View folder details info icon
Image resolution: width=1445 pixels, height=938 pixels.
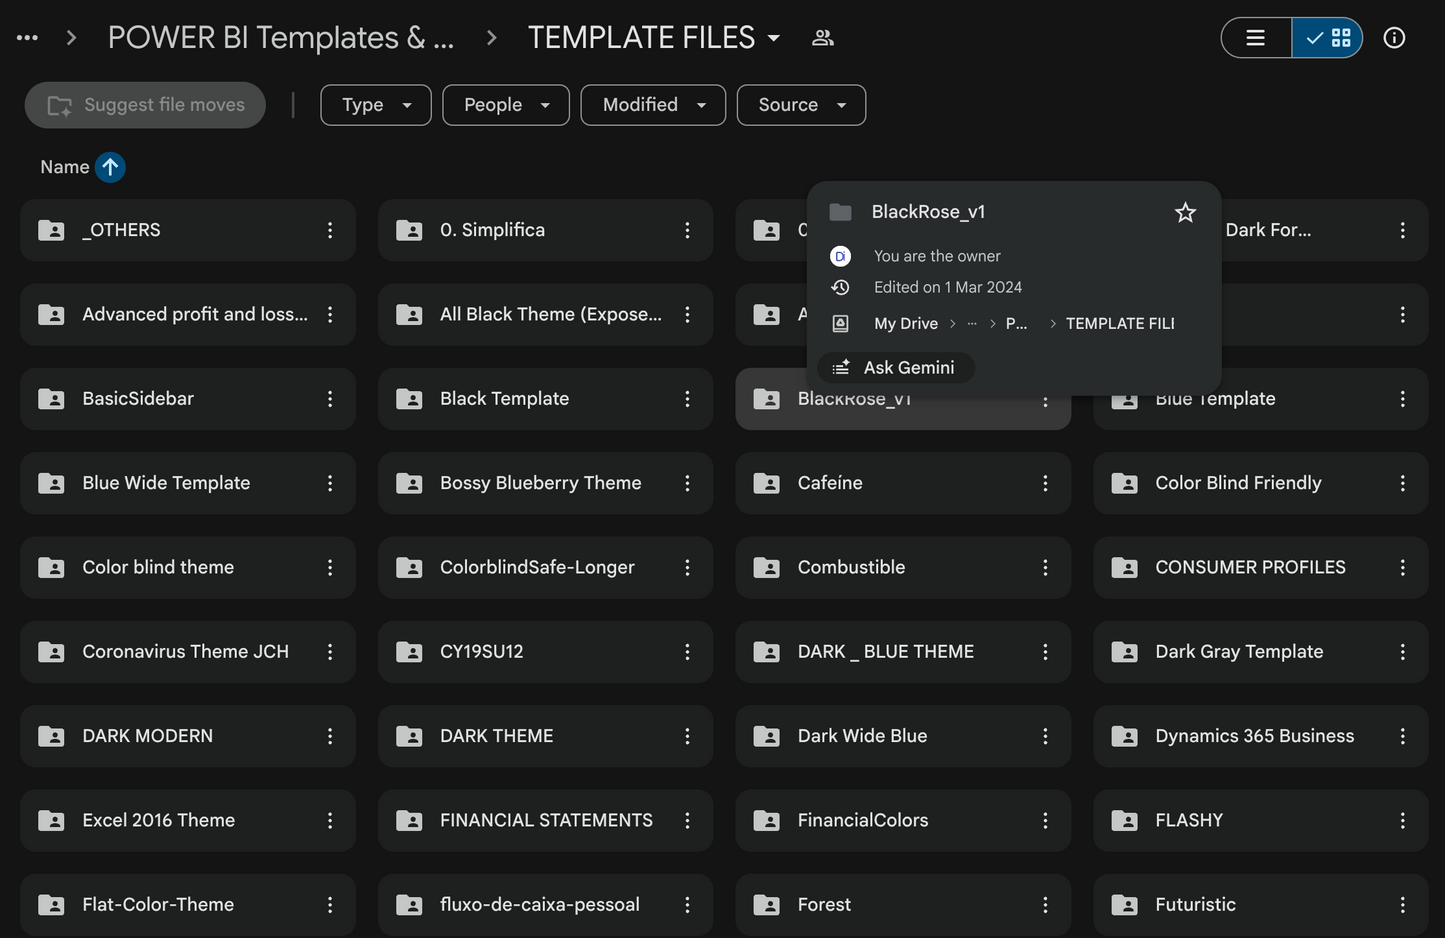click(x=1394, y=38)
